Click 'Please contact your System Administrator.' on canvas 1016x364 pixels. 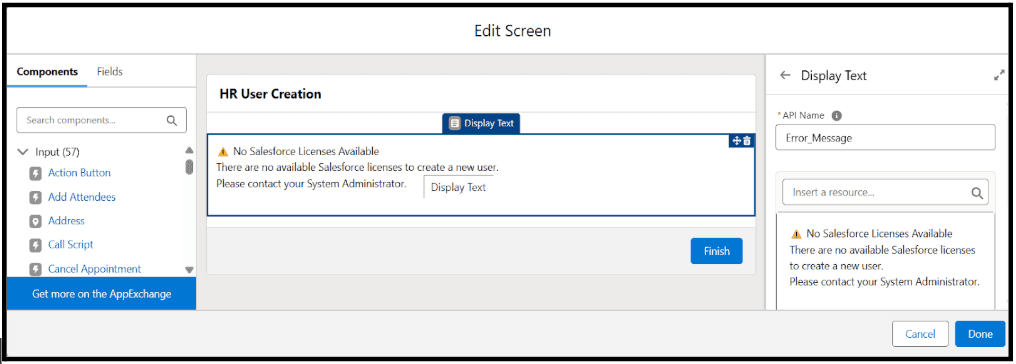click(311, 183)
